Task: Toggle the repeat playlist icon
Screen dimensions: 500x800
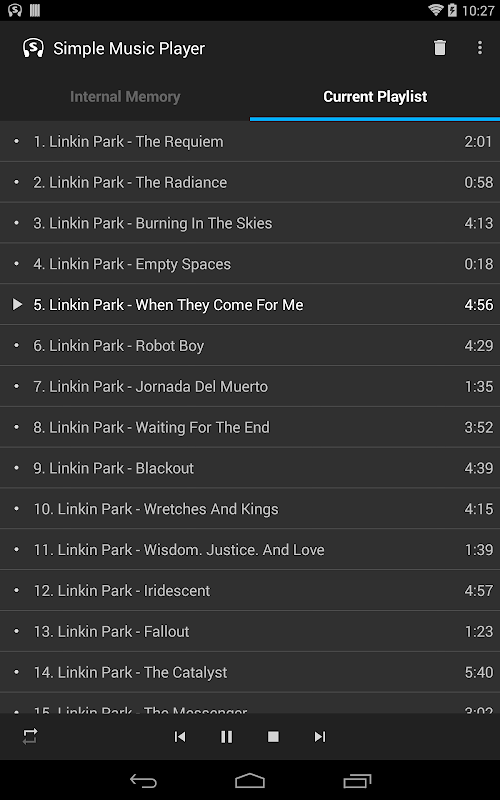Action: tap(30, 736)
